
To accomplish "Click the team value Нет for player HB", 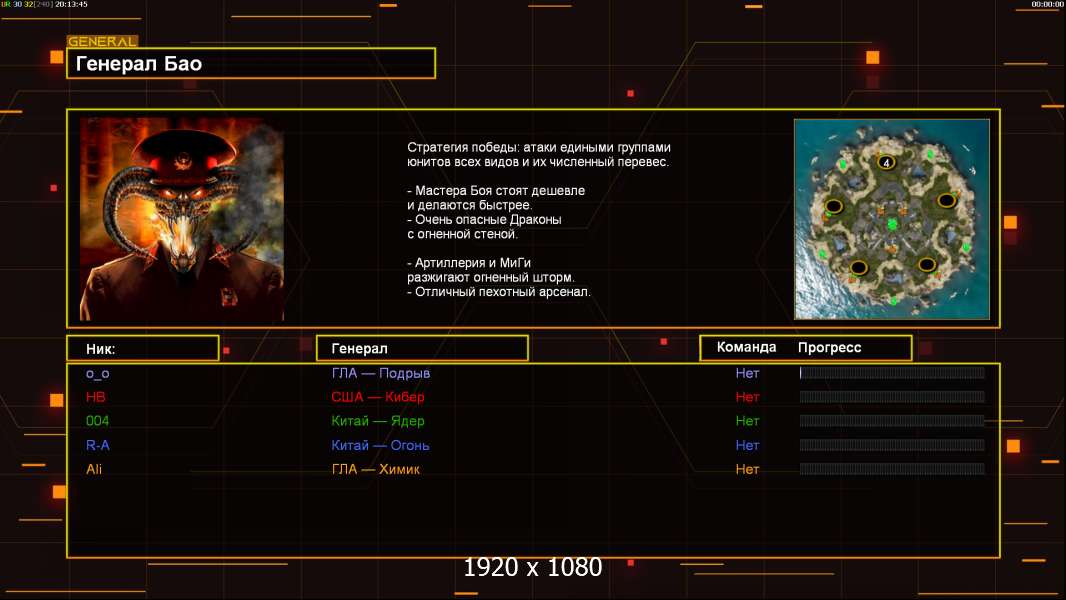I will coord(747,397).
